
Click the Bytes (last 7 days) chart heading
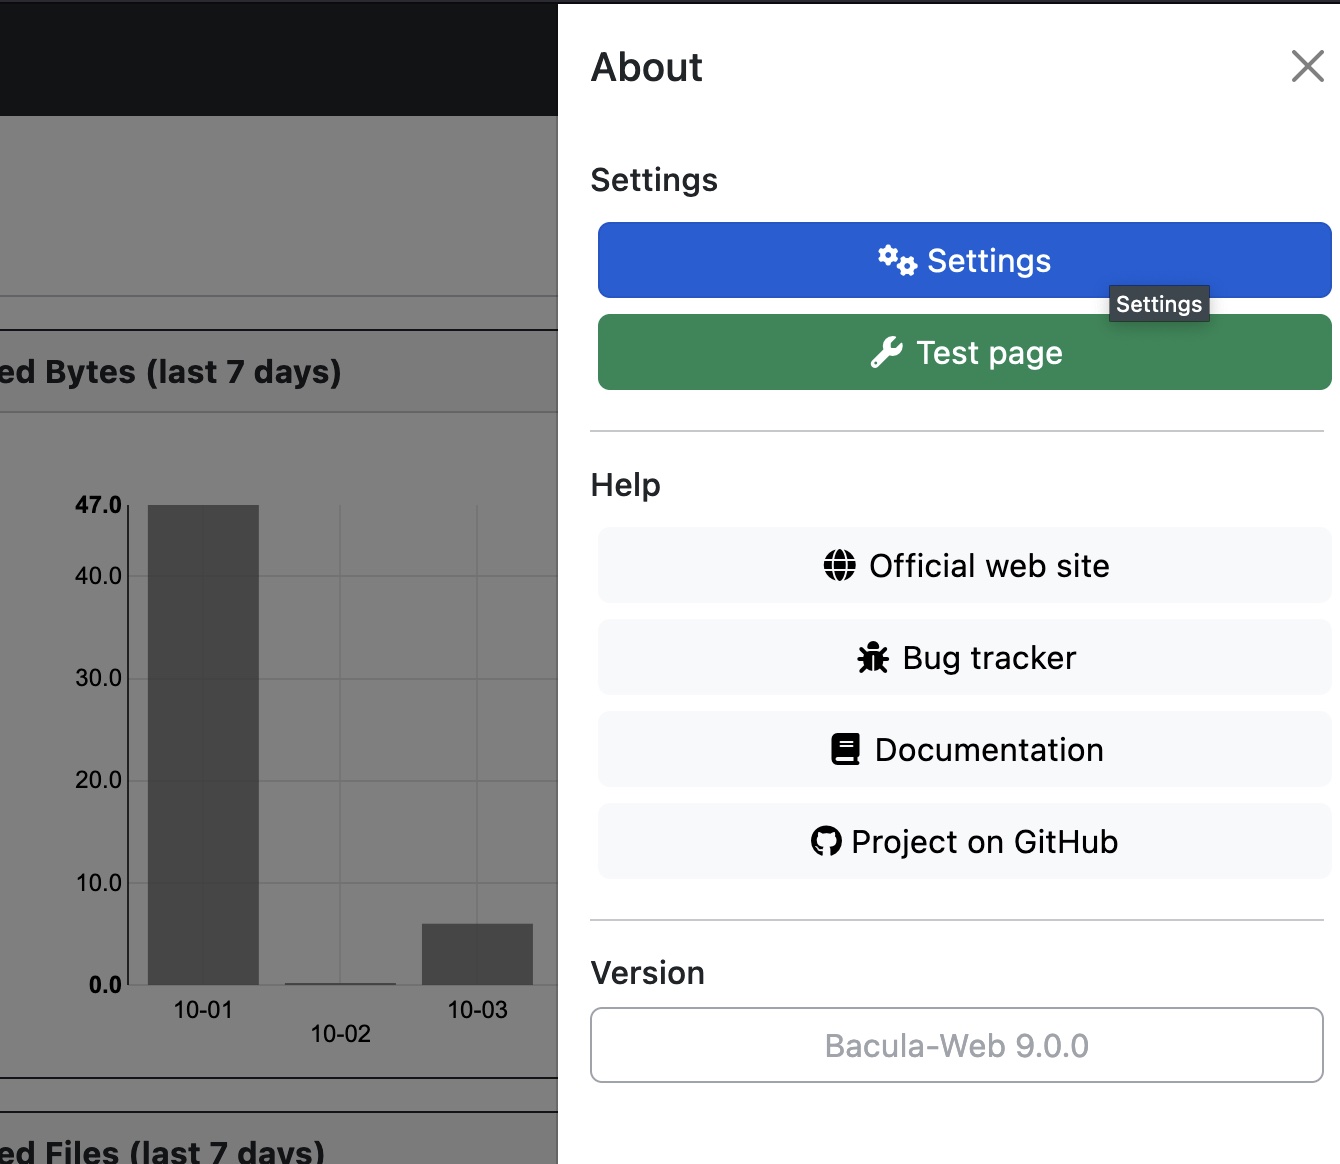[171, 372]
